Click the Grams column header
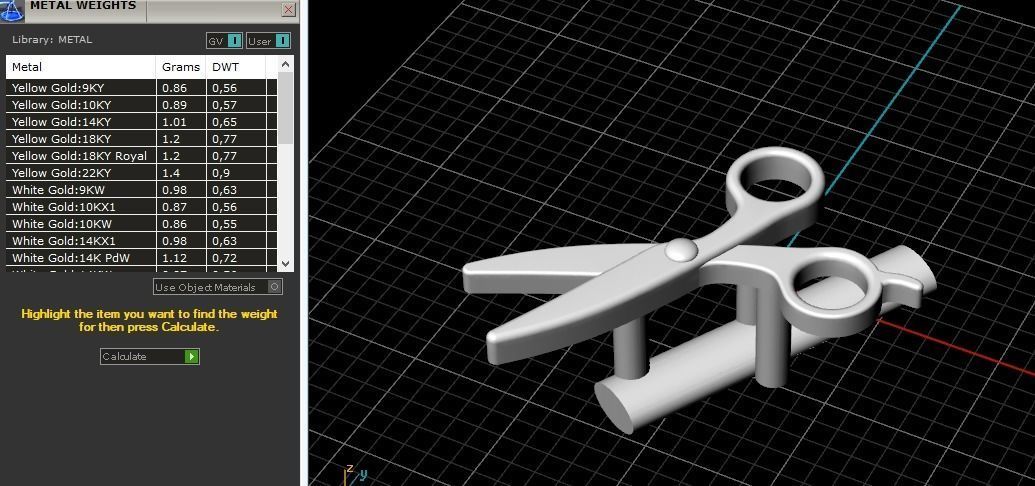 [x=181, y=67]
